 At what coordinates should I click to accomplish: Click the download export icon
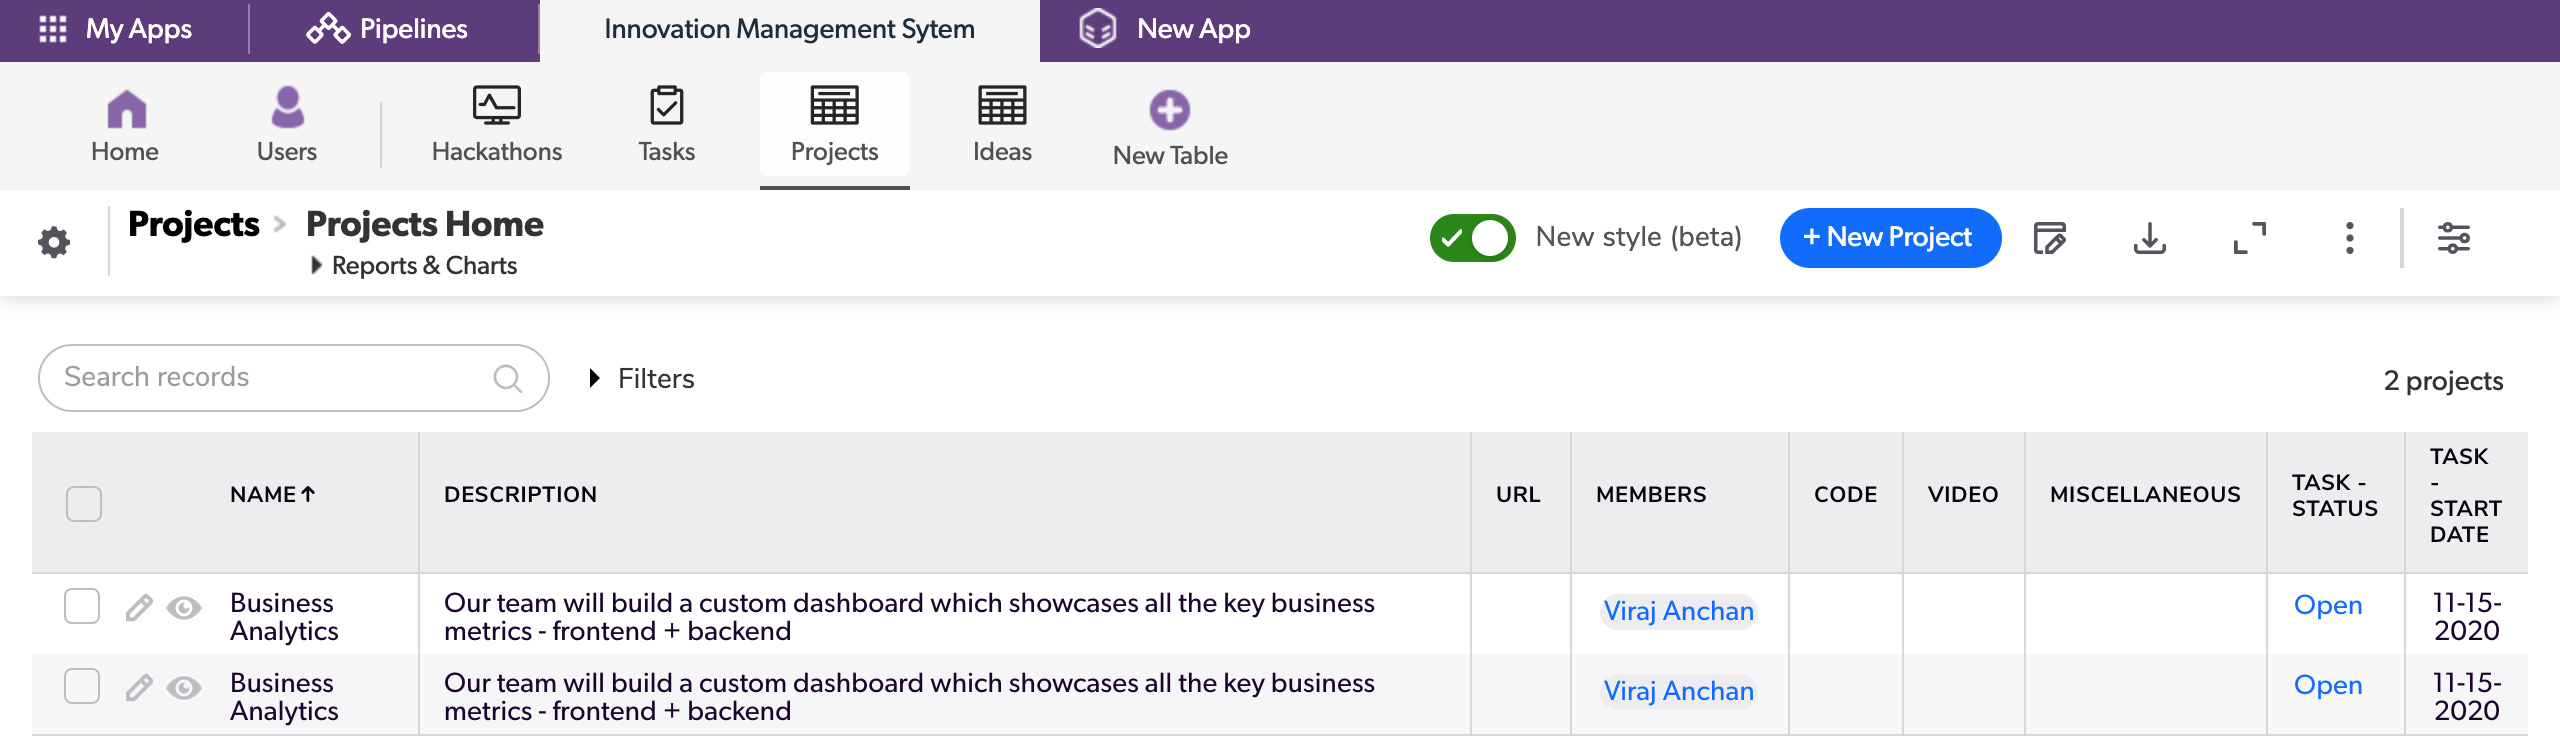[x=2149, y=239]
